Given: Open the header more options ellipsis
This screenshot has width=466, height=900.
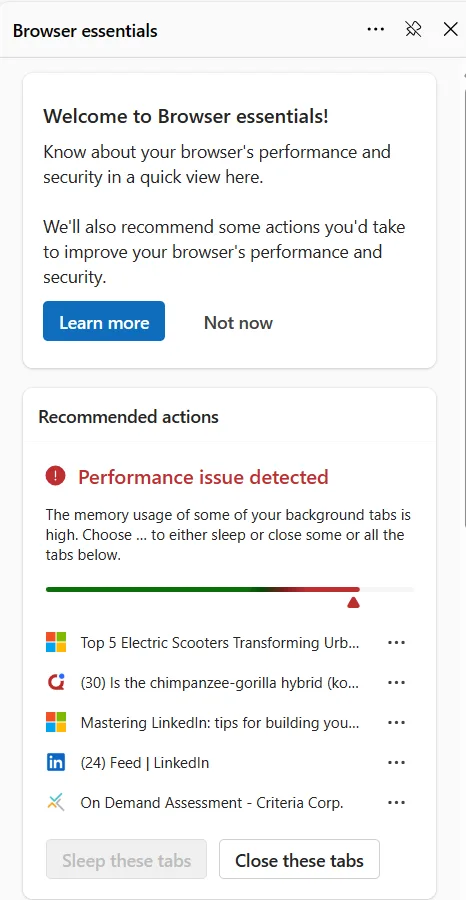Looking at the screenshot, I should pyautogui.click(x=376, y=29).
